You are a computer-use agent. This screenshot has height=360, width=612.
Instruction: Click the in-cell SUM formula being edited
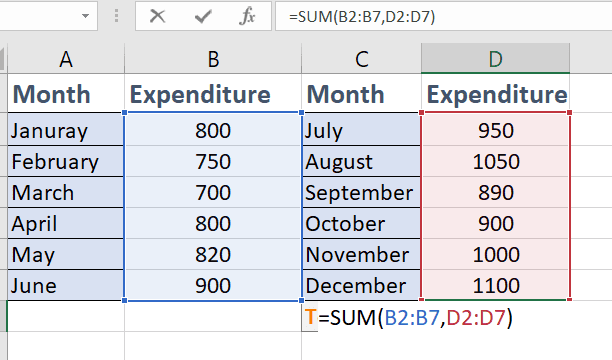(415, 317)
